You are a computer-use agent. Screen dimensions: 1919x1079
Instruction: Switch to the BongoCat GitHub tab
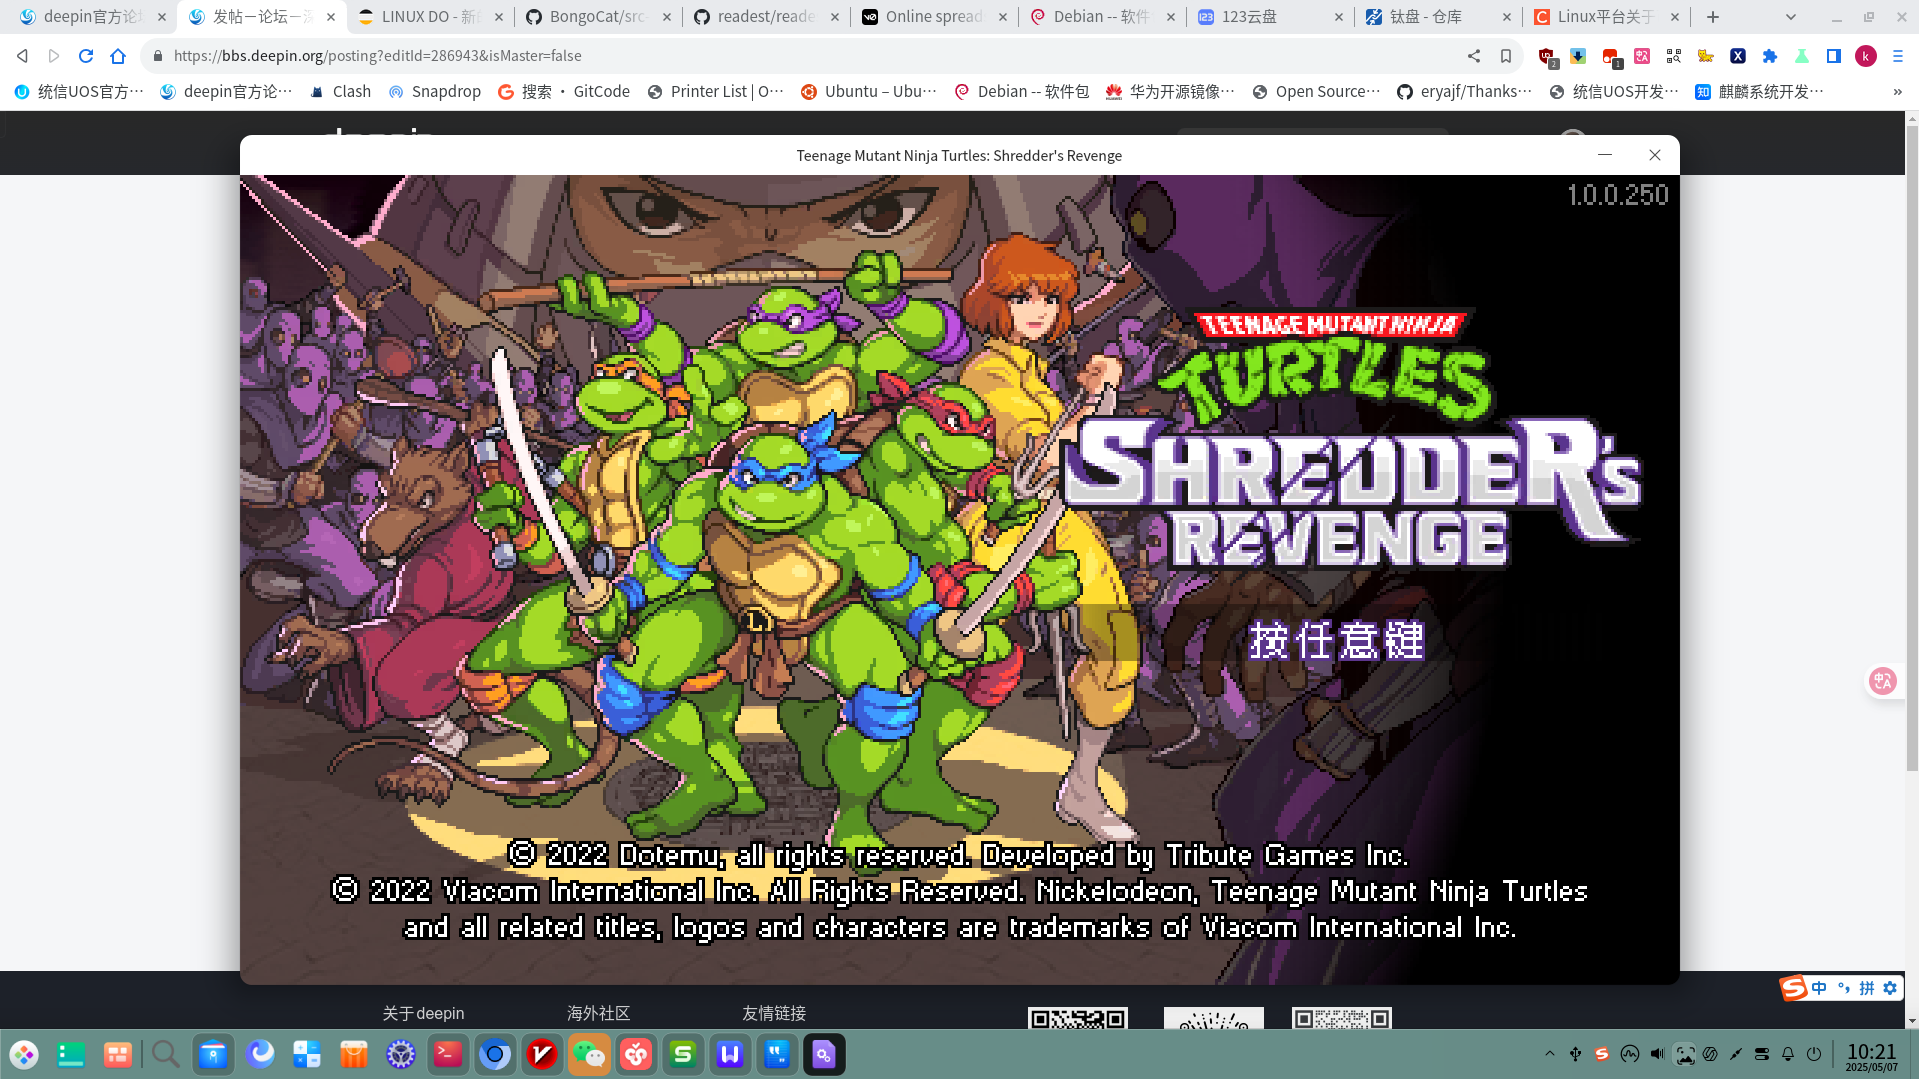coord(598,16)
